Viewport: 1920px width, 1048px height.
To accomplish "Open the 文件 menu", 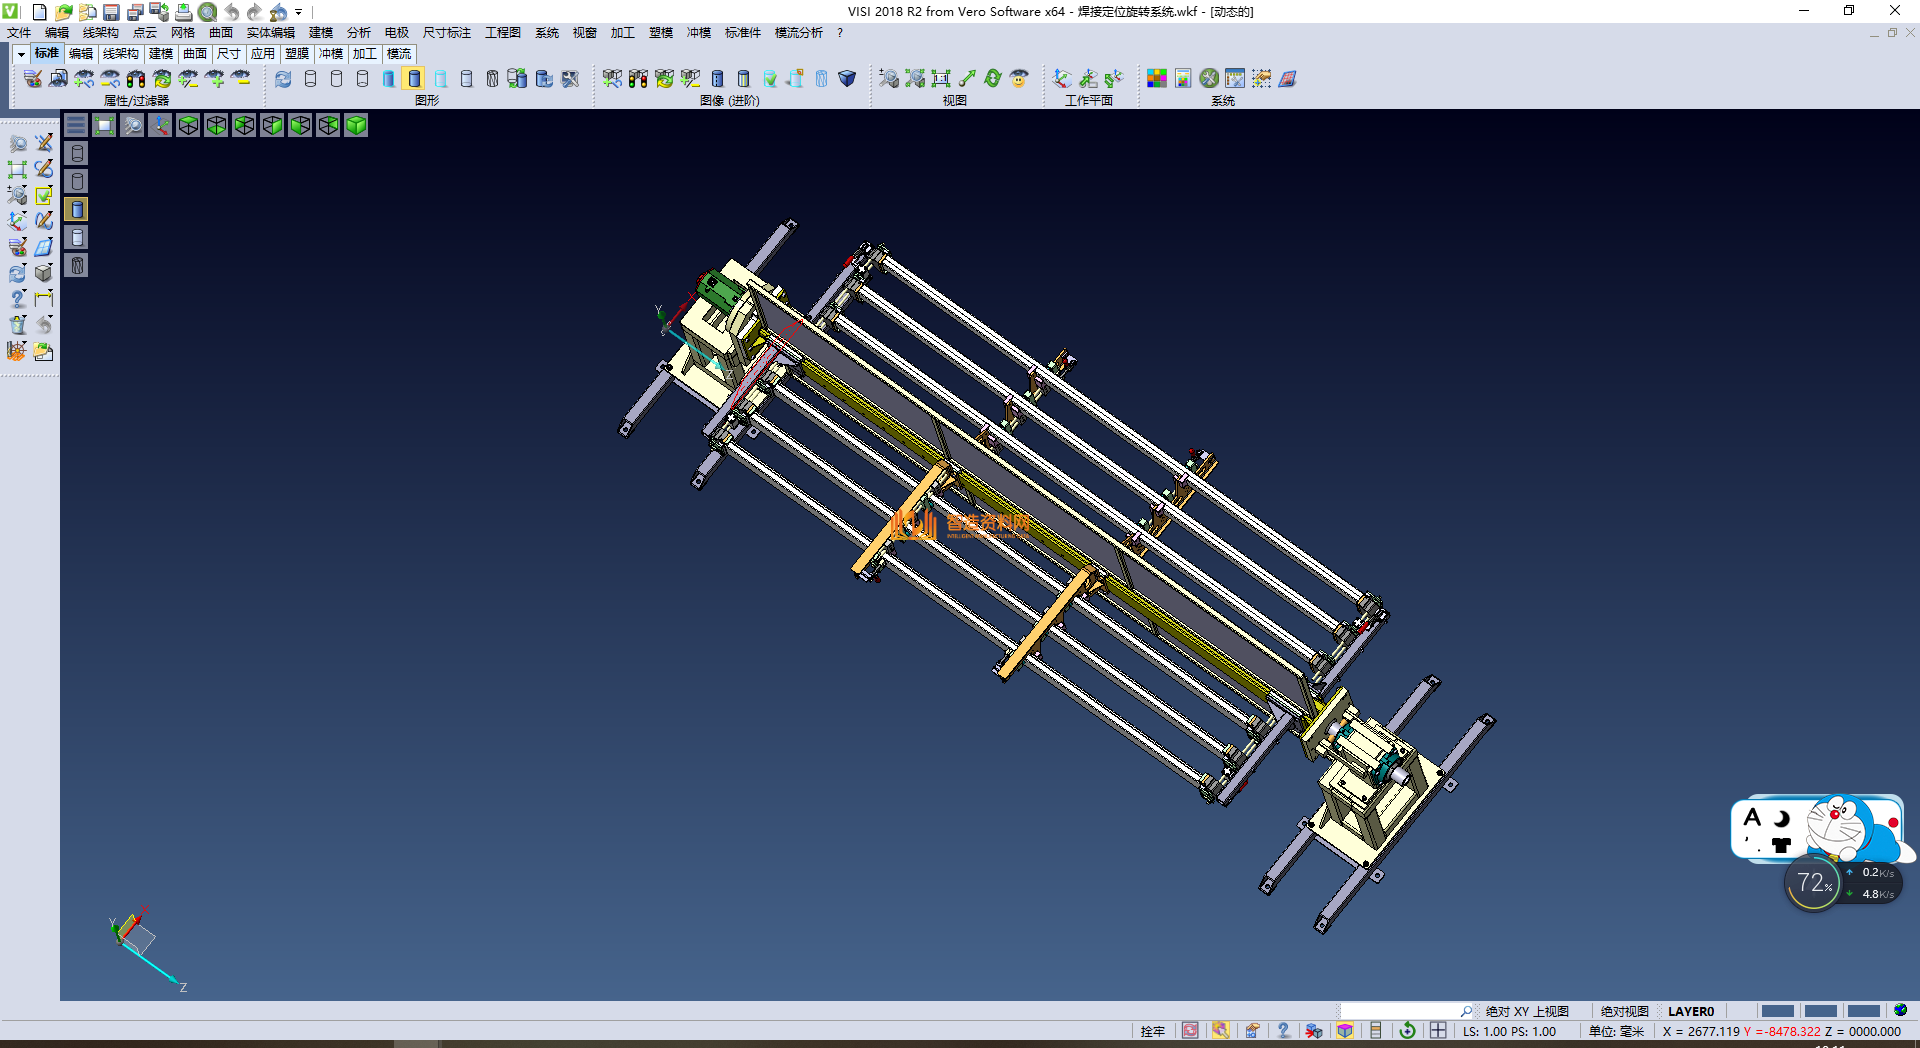I will (19, 33).
